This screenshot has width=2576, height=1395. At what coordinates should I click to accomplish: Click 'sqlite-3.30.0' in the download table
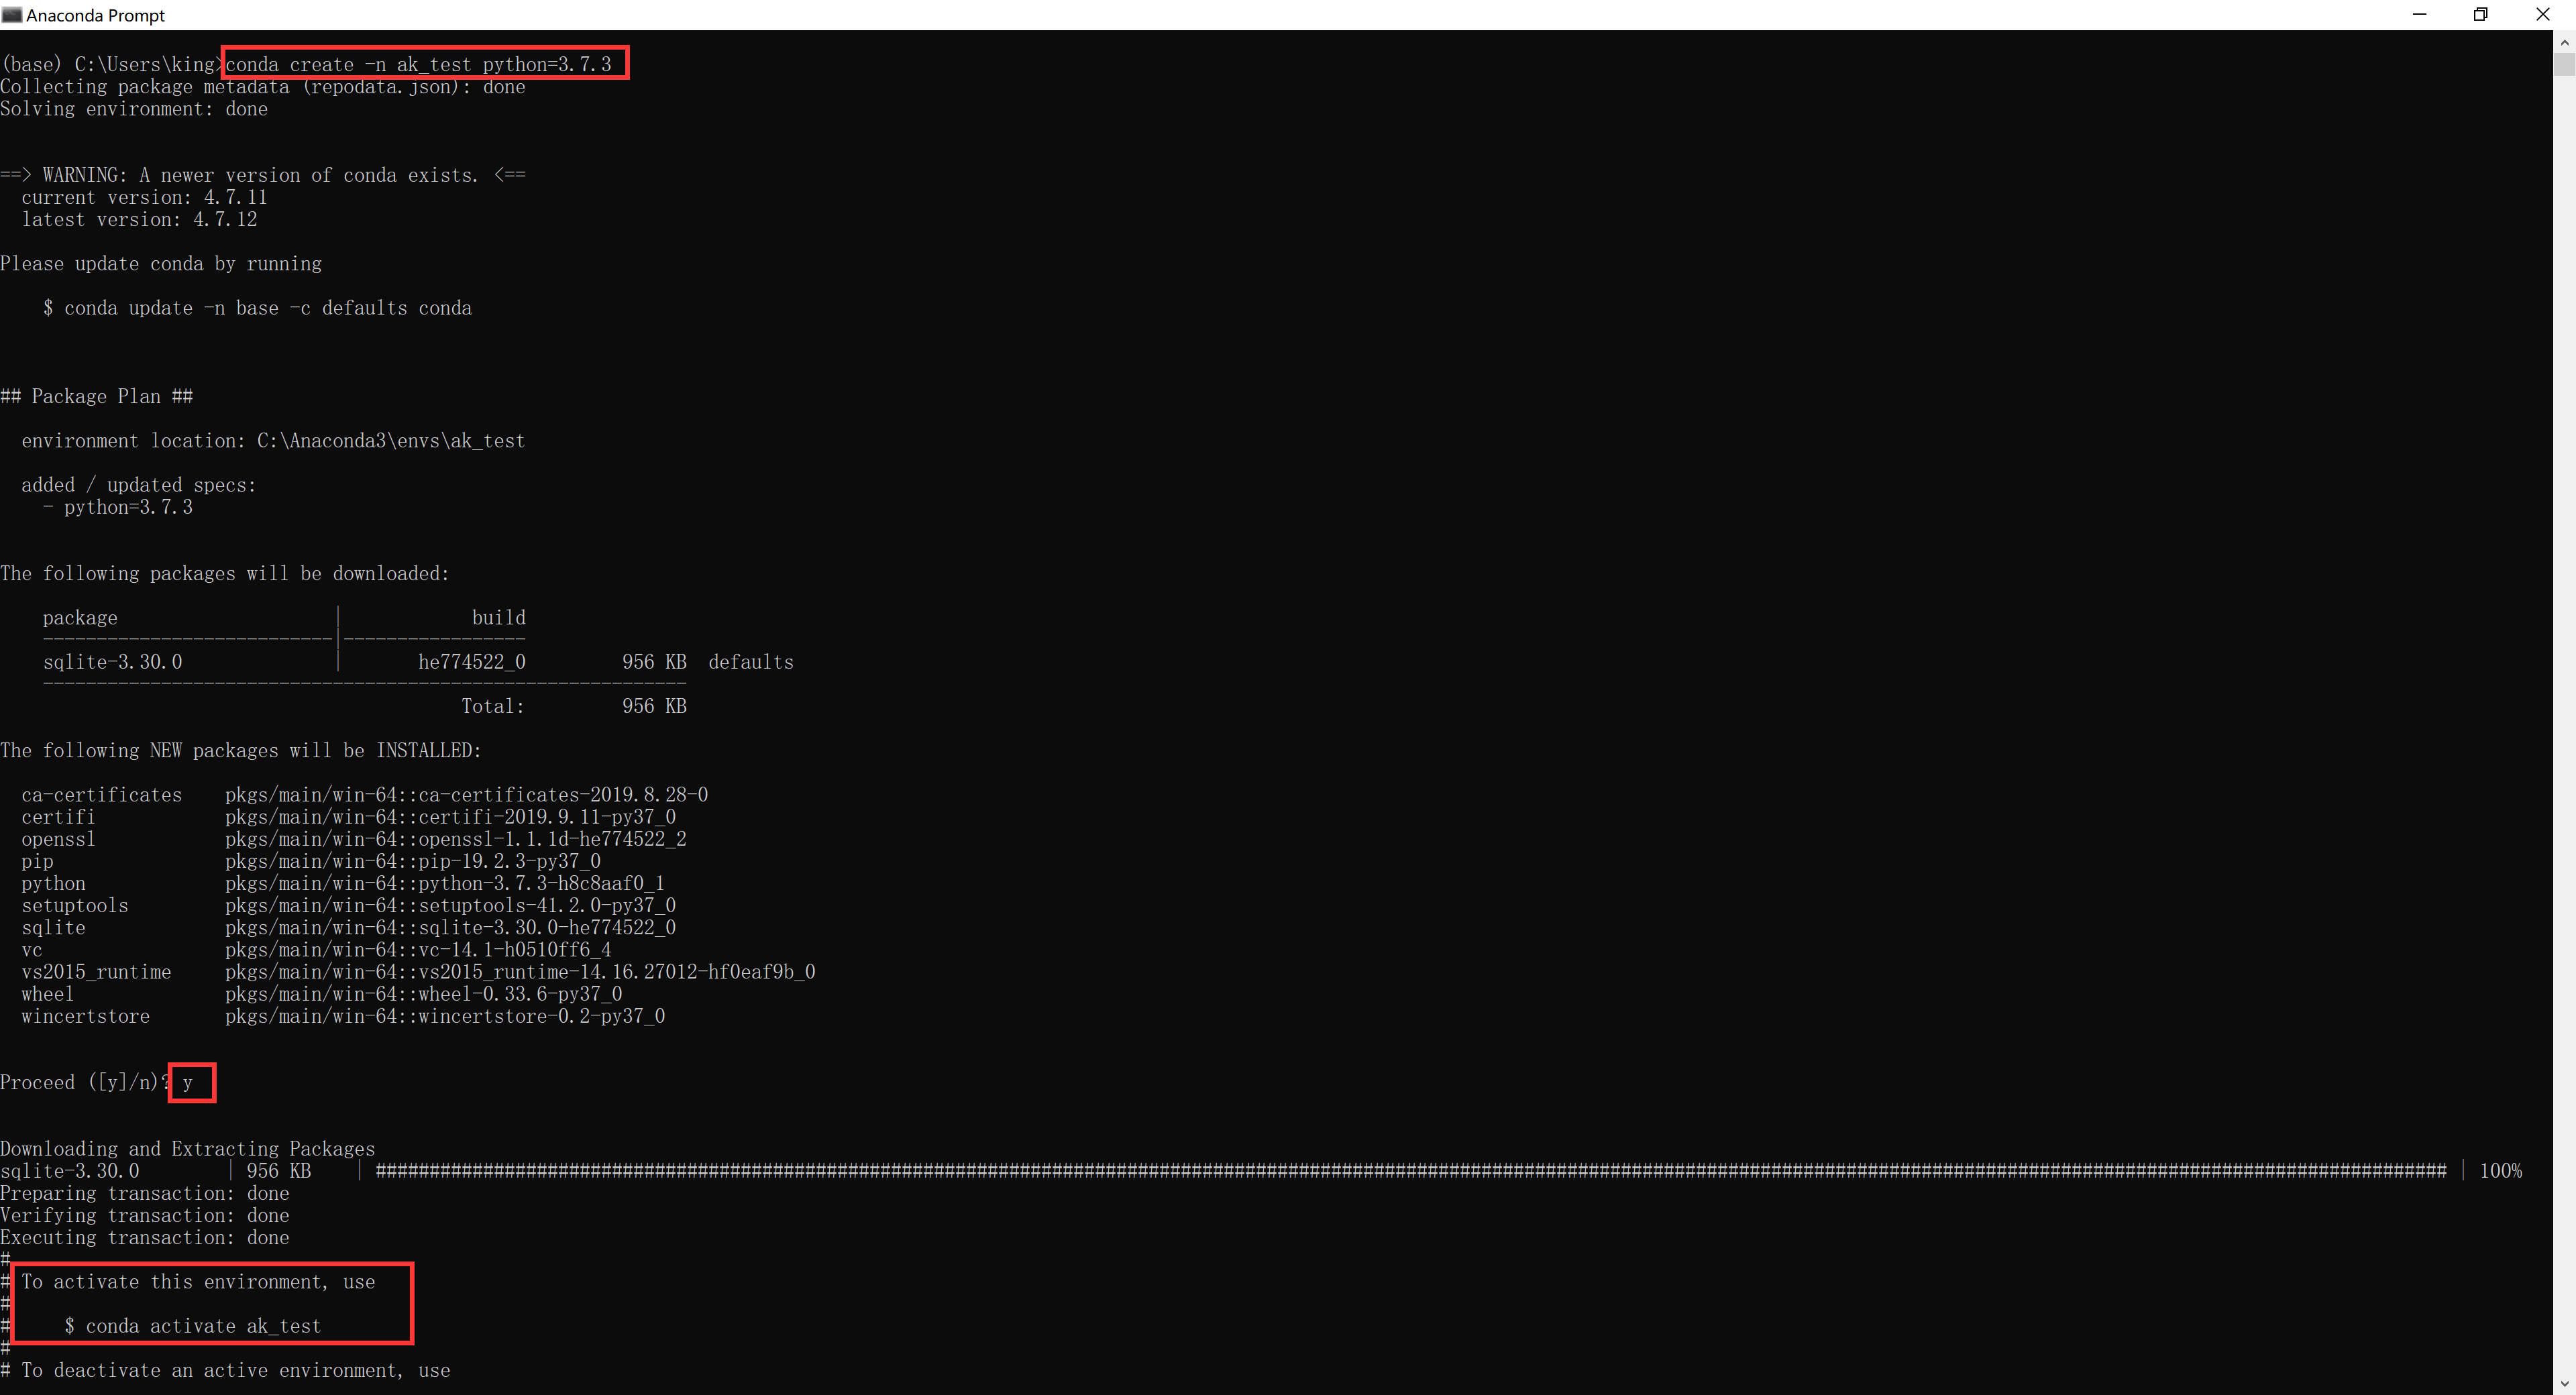pos(113,662)
